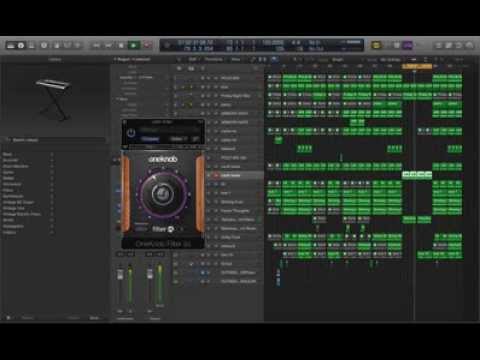Select the Piano category in Library
The height and width of the screenshot is (360, 480).
point(8,190)
